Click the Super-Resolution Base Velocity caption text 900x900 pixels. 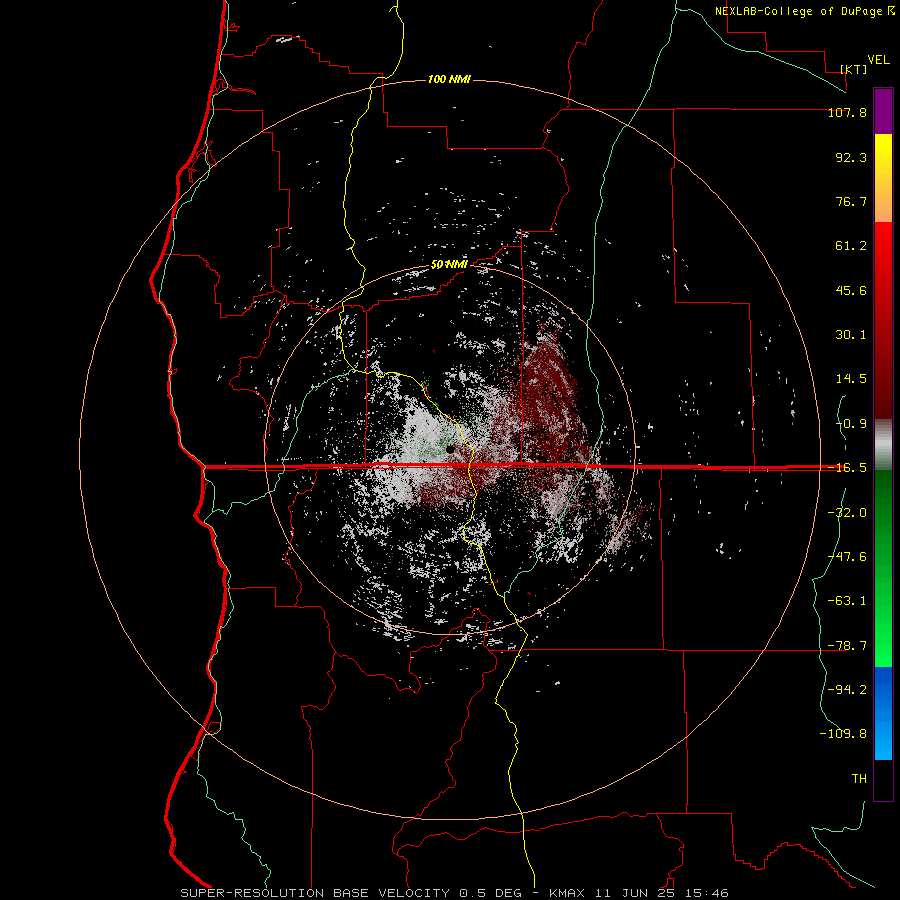tap(454, 893)
